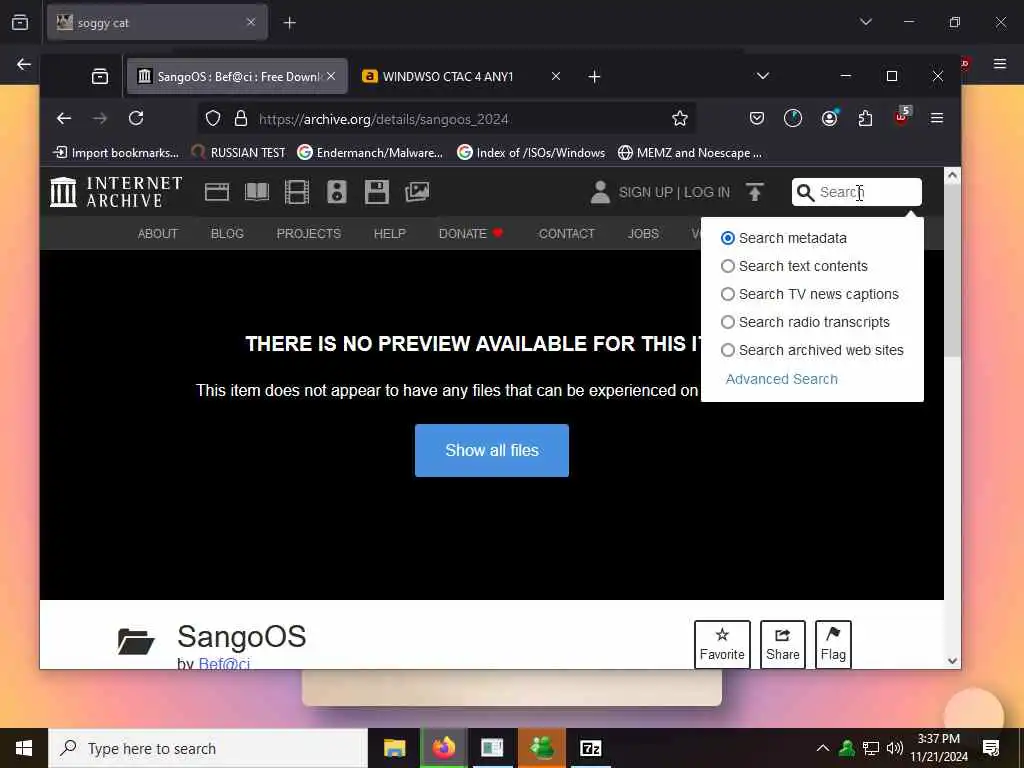Click the Type here to search taskbar box
The width and height of the screenshot is (1024, 768).
[x=208, y=748]
